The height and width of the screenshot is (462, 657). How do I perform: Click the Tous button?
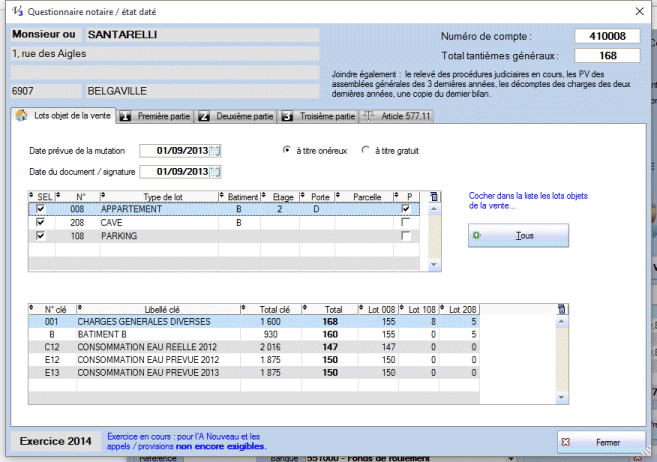click(x=518, y=235)
